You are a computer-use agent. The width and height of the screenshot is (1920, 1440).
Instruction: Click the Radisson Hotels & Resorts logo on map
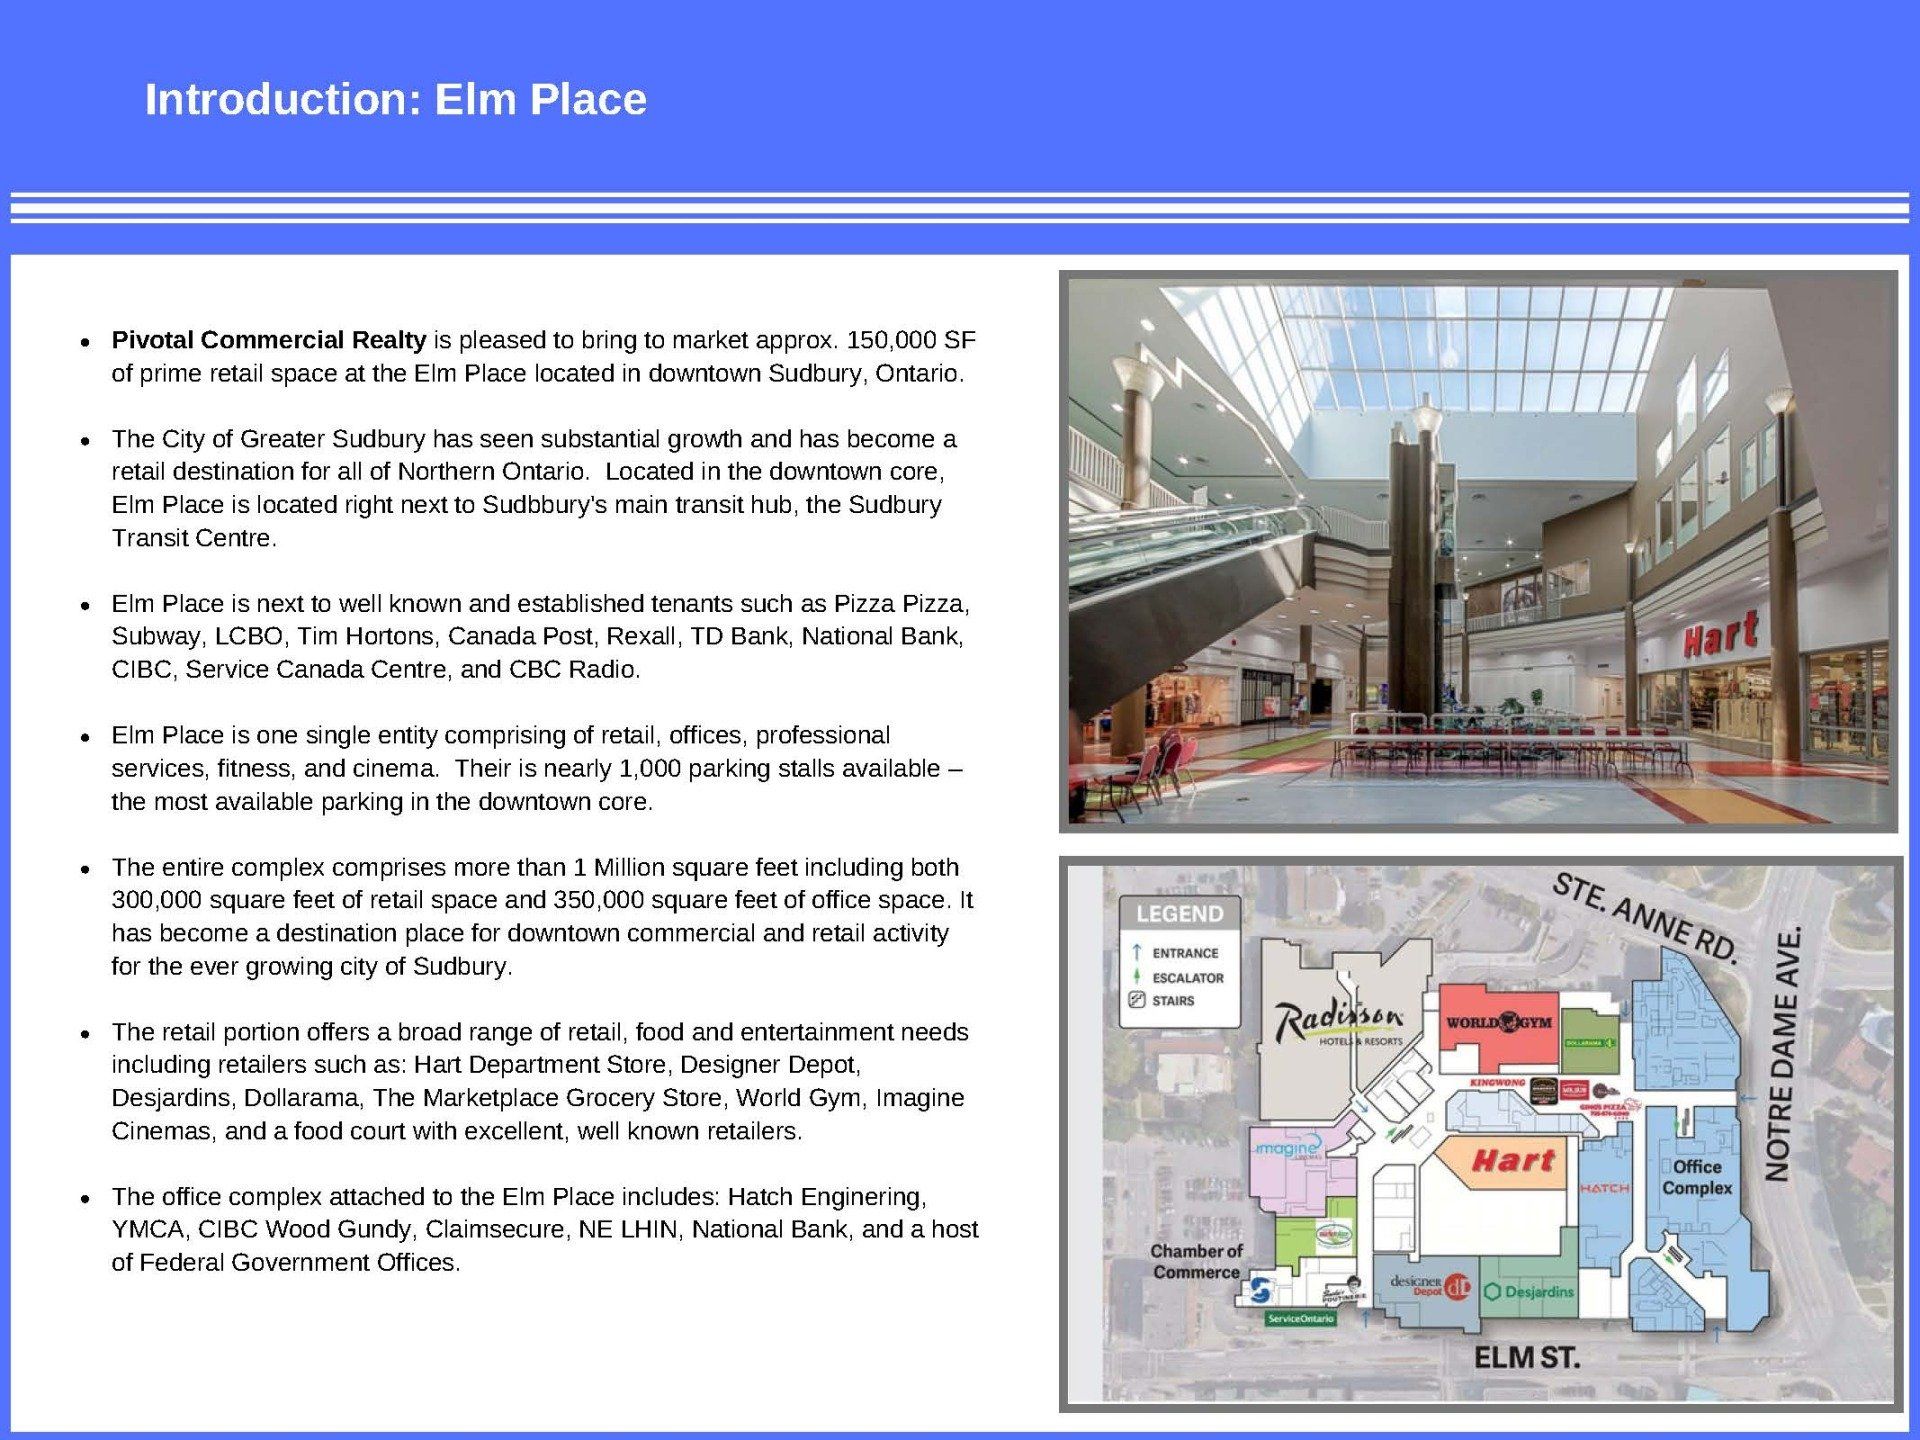[1340, 1023]
